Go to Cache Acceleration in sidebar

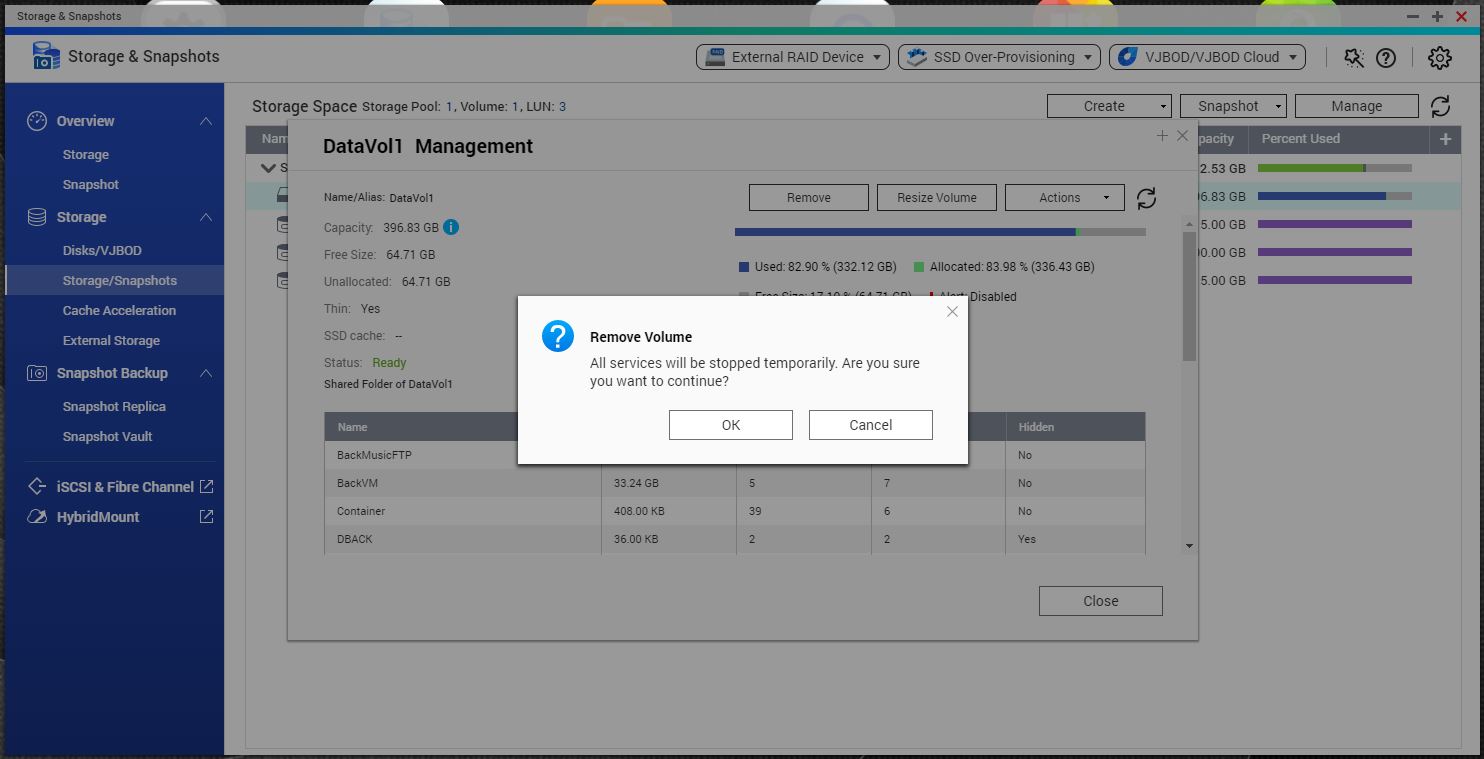(119, 311)
